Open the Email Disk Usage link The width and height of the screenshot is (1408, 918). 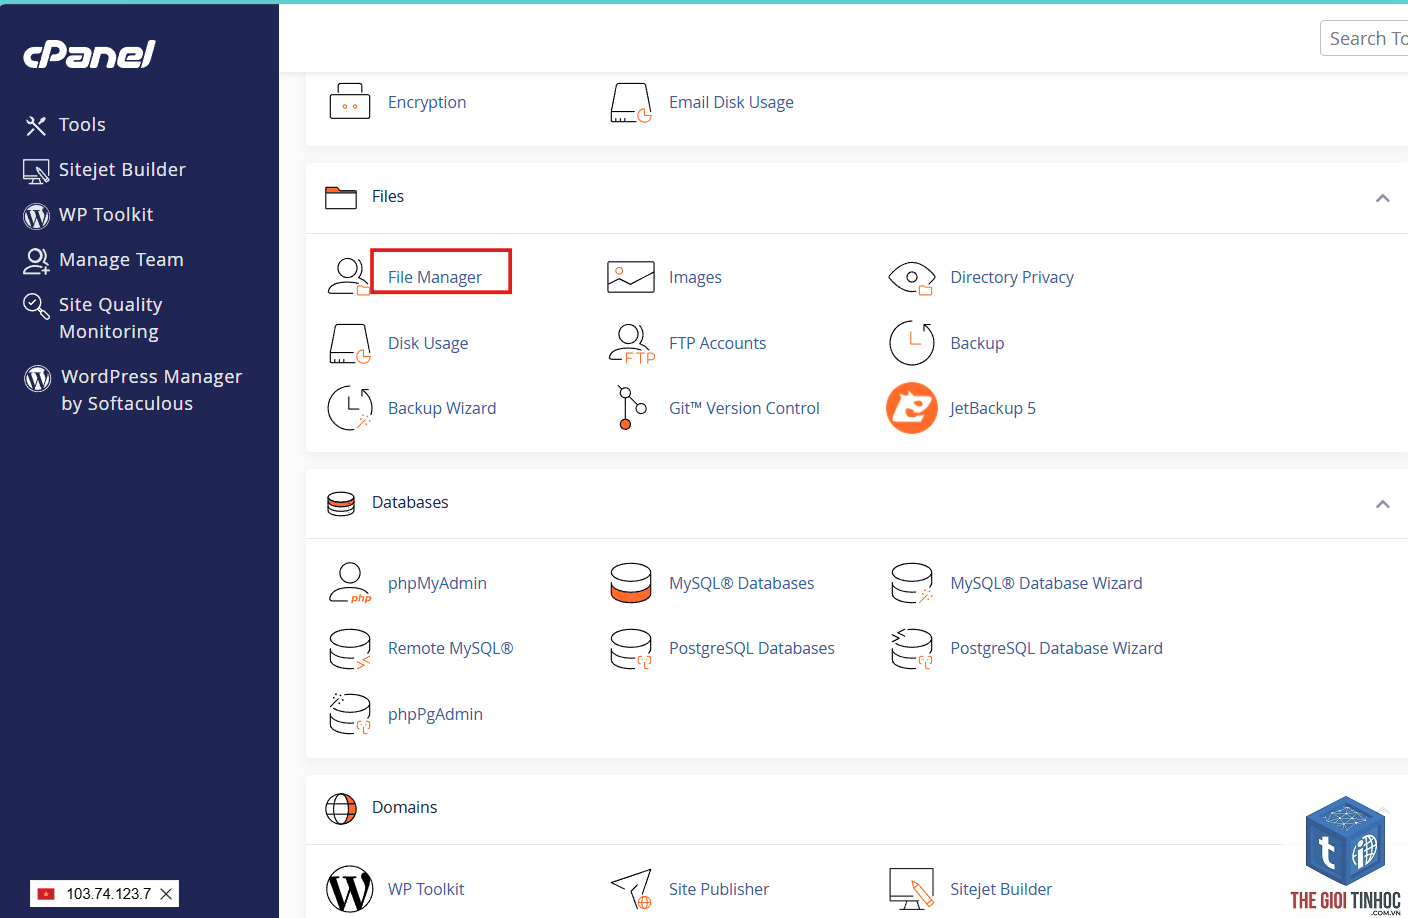[731, 102]
